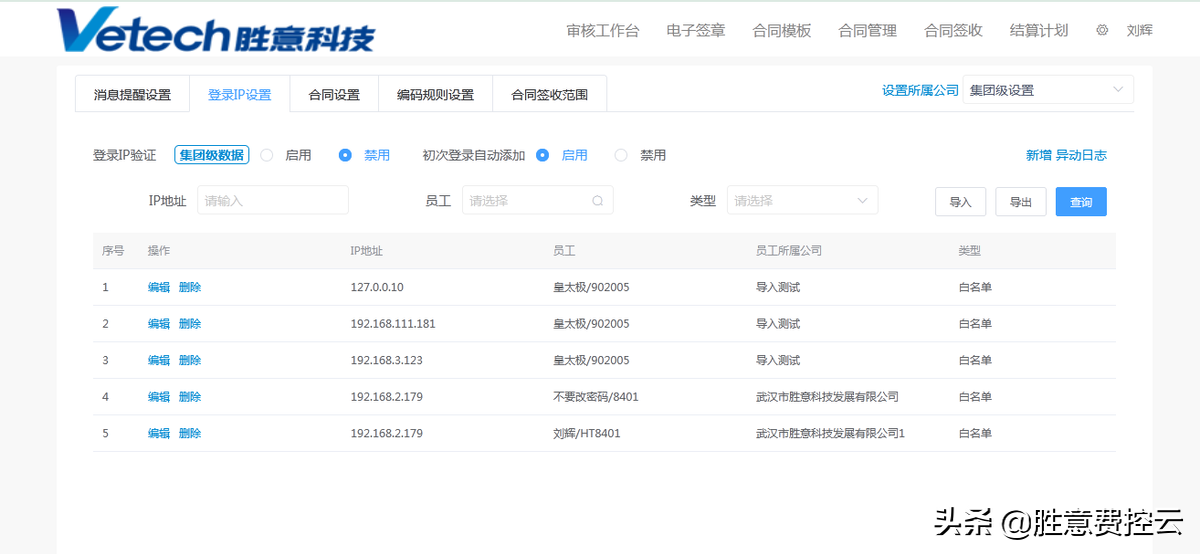
Task: Open 审核工作台 in top navigation
Action: (603, 30)
